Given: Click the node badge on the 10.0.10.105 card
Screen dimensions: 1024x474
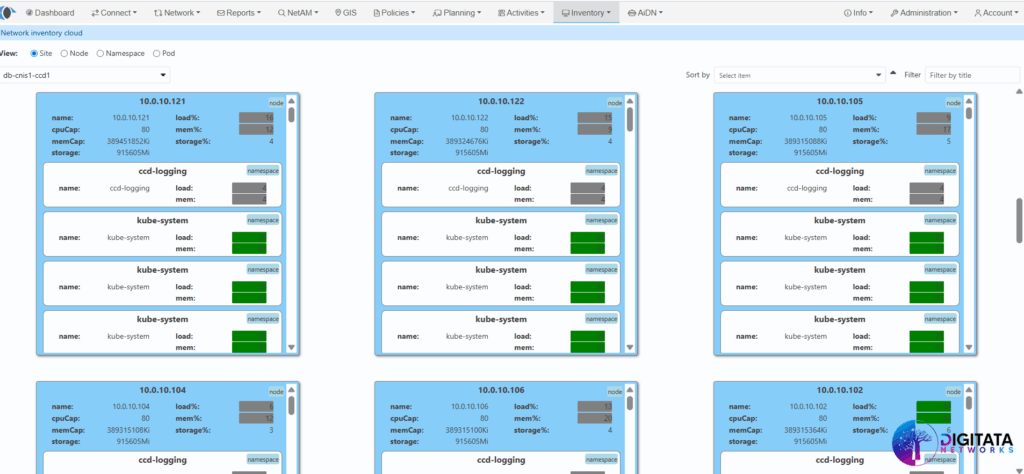Looking at the screenshot, I should tap(953, 102).
